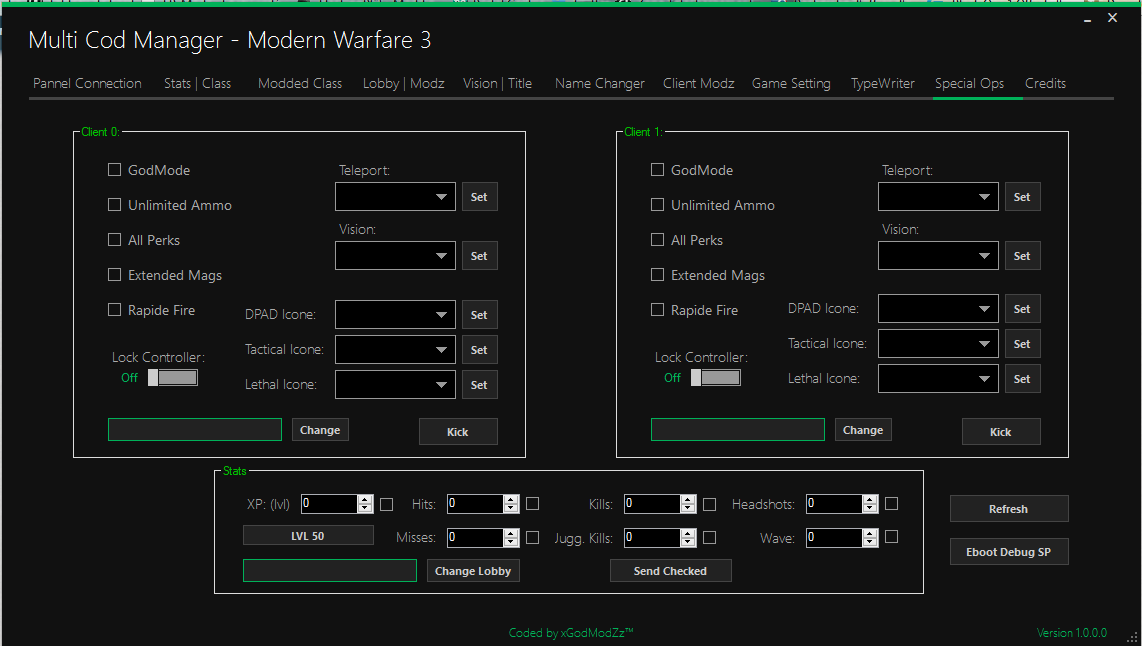Open Client 1 Vision dropdown
Image resolution: width=1142 pixels, height=646 pixels.
pos(938,256)
